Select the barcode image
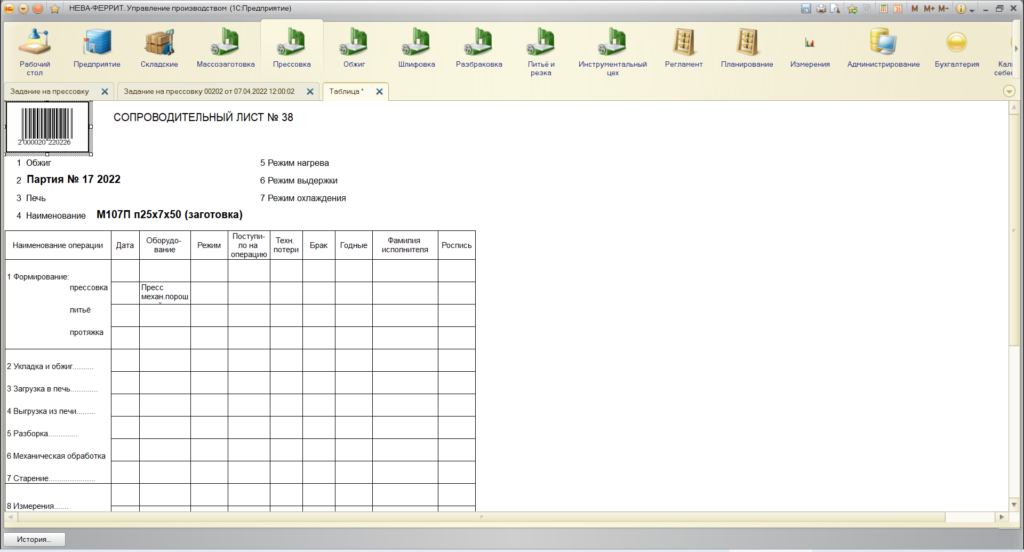 coord(47,127)
